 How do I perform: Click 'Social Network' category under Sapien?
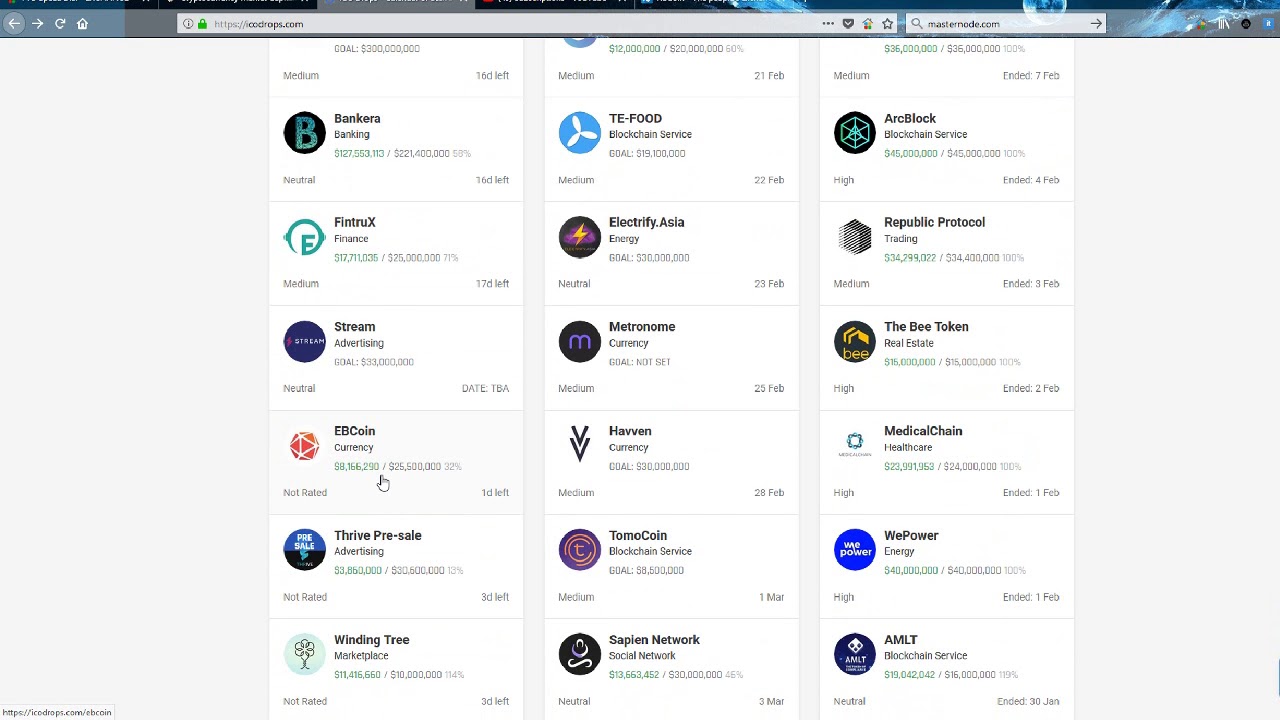642,656
